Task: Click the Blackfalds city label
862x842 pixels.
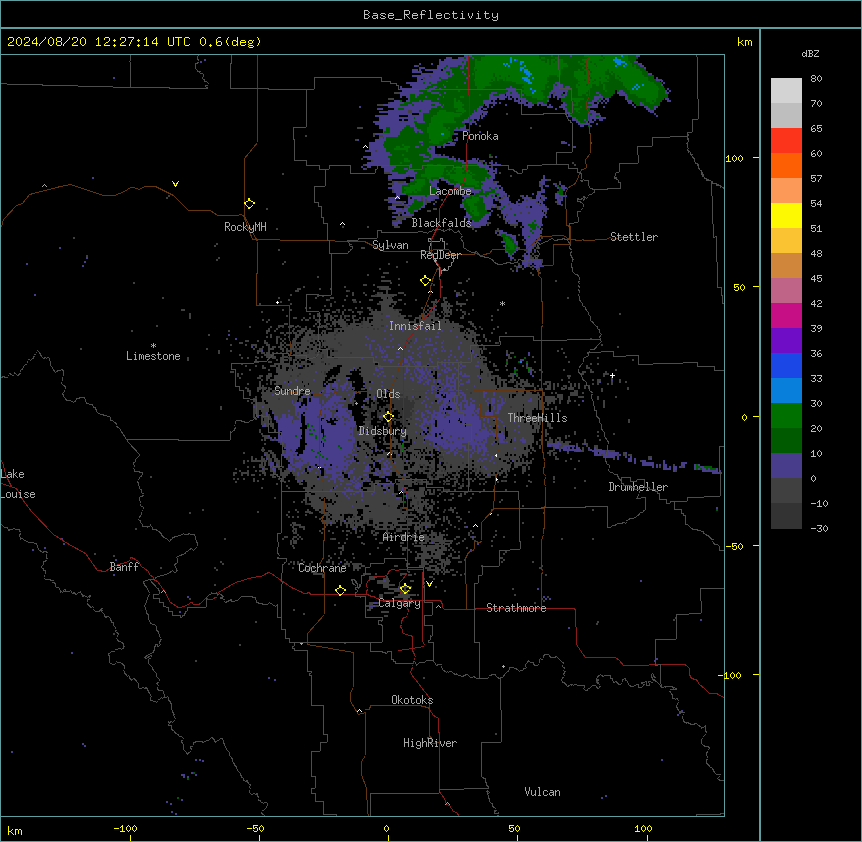Action: (441, 223)
